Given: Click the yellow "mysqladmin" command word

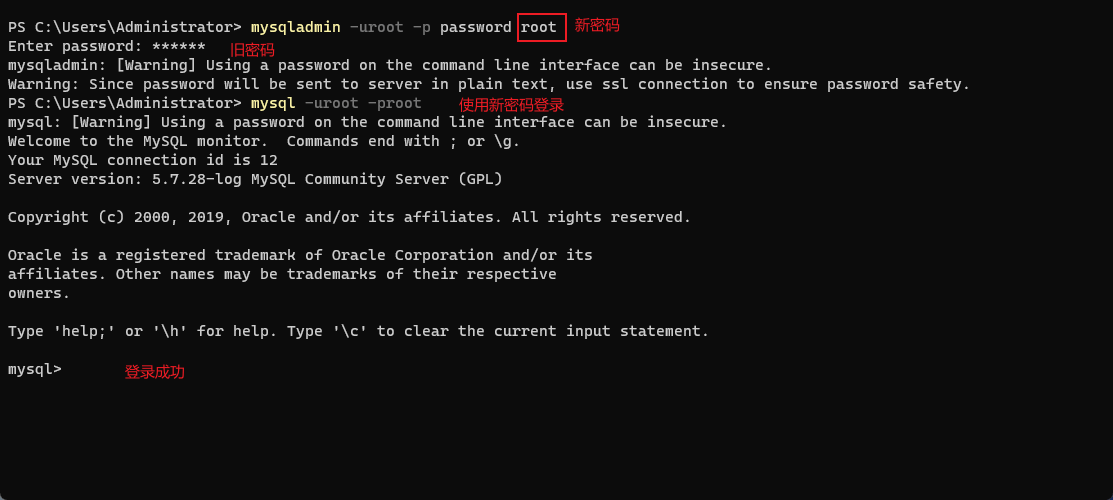Looking at the screenshot, I should (x=295, y=28).
